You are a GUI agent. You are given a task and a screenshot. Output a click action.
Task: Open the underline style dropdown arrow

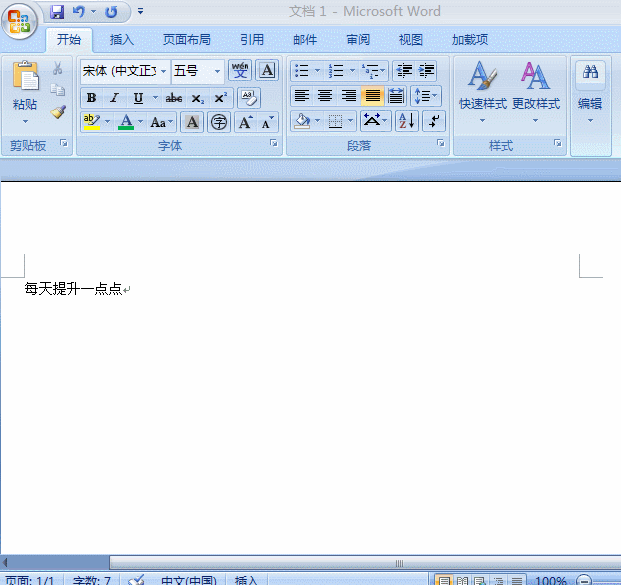pyautogui.click(x=155, y=97)
